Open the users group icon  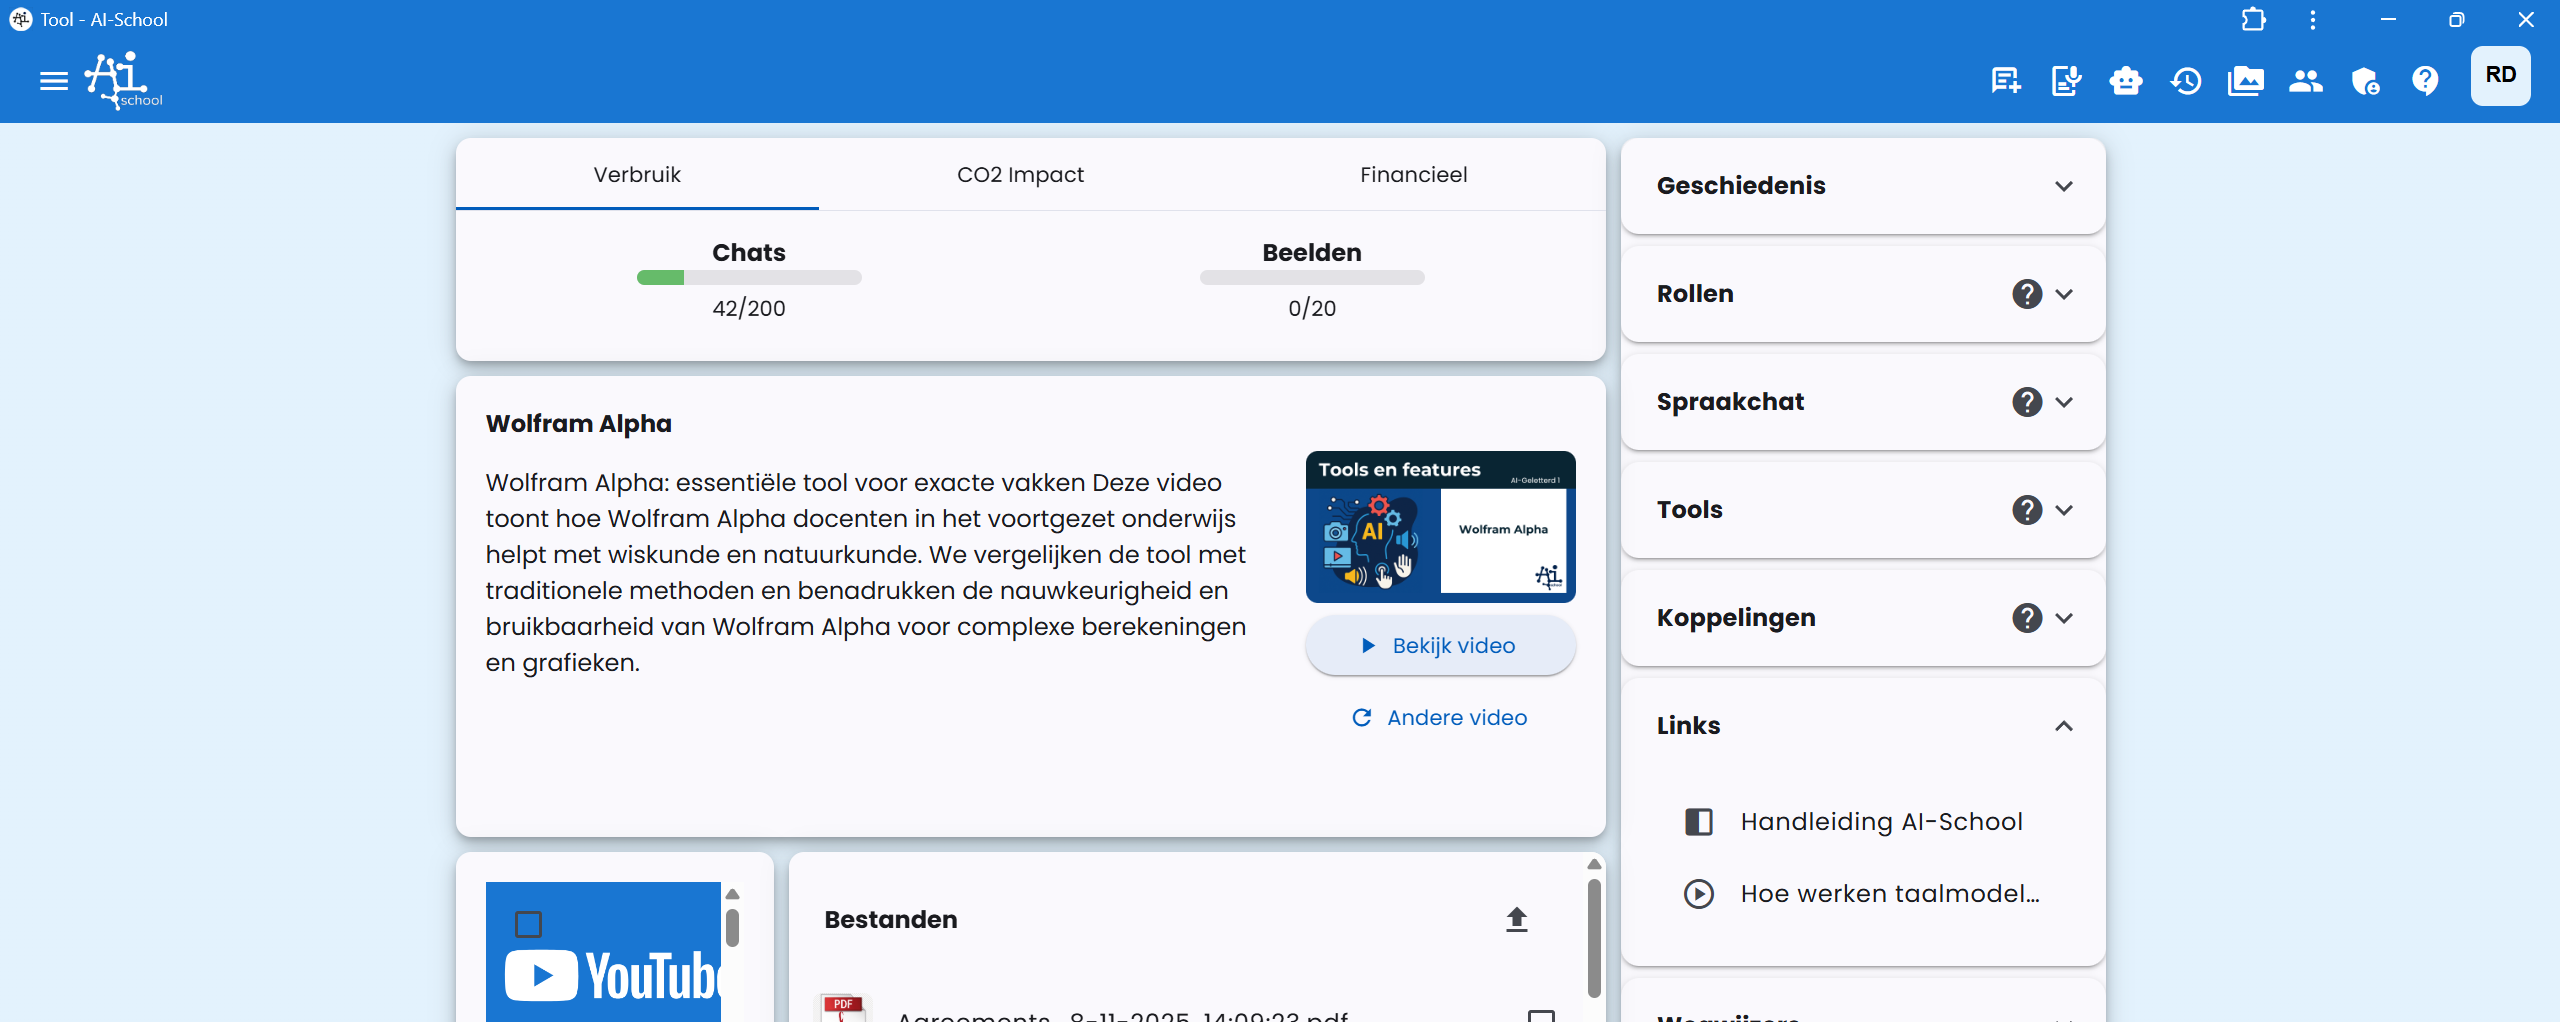[x=2305, y=81]
